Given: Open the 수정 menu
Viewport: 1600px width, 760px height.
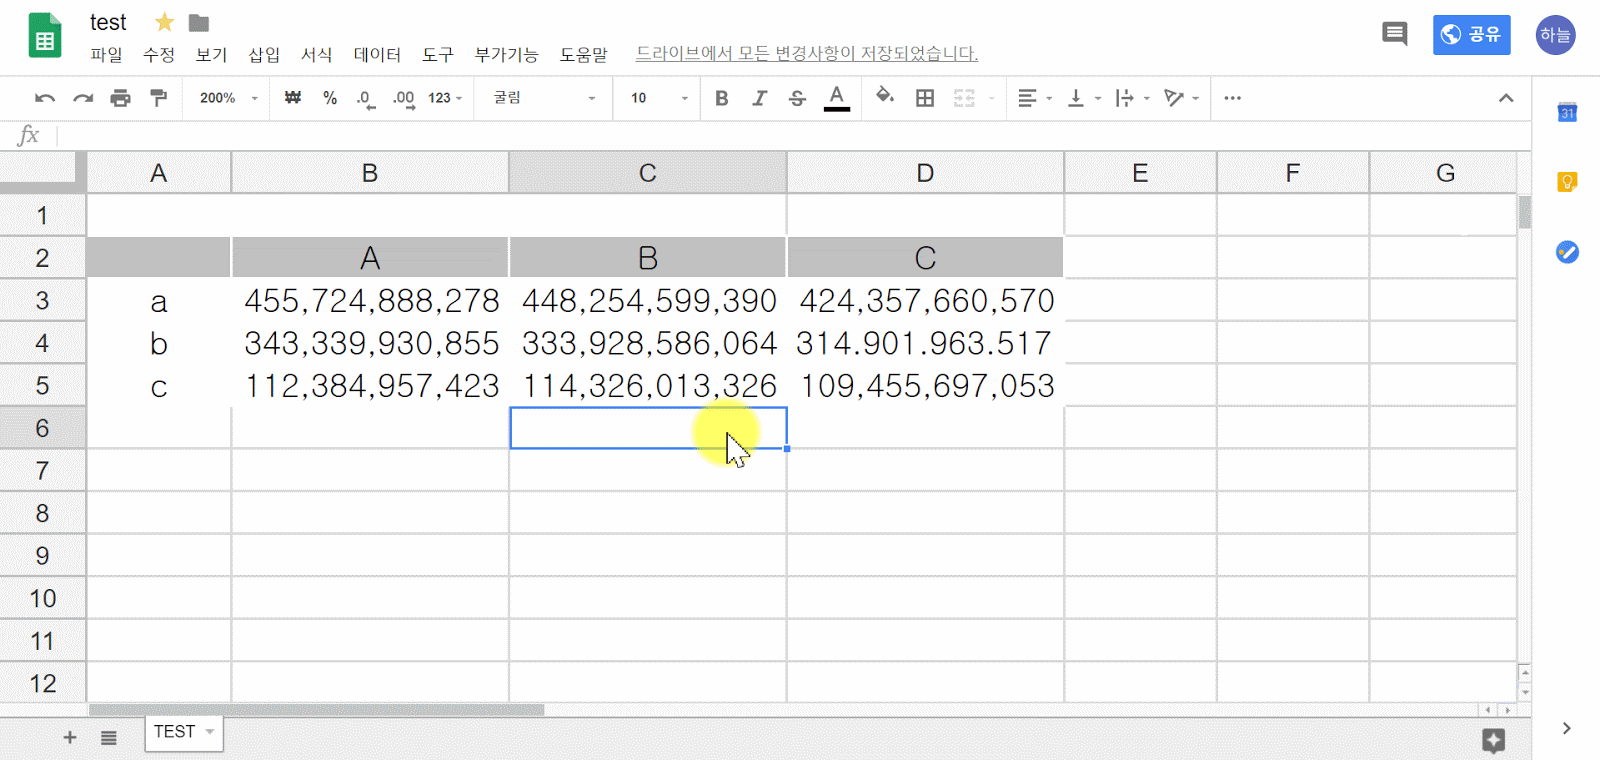Looking at the screenshot, I should (159, 54).
